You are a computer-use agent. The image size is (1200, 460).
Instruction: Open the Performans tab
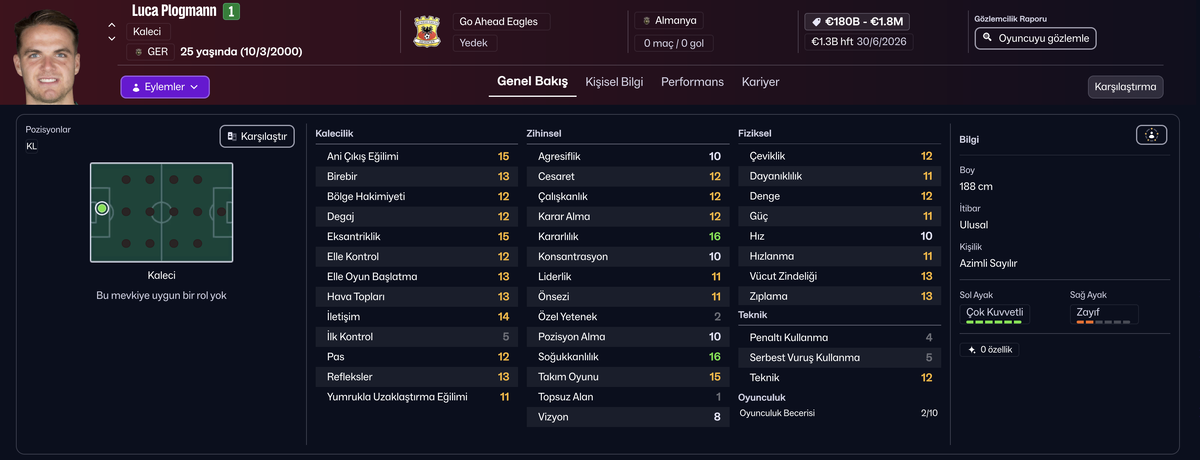692,82
